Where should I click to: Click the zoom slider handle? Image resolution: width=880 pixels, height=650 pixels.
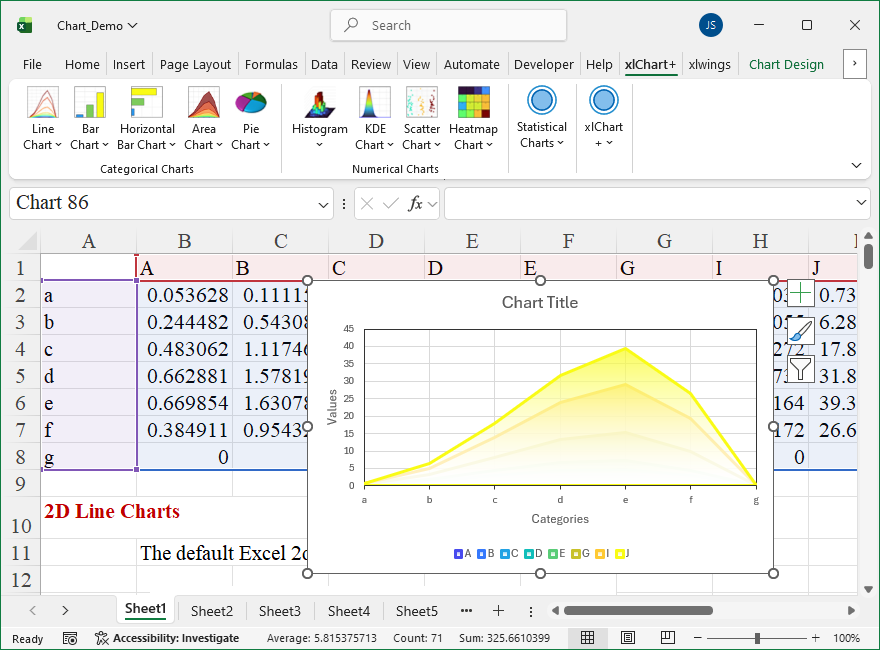[757, 638]
